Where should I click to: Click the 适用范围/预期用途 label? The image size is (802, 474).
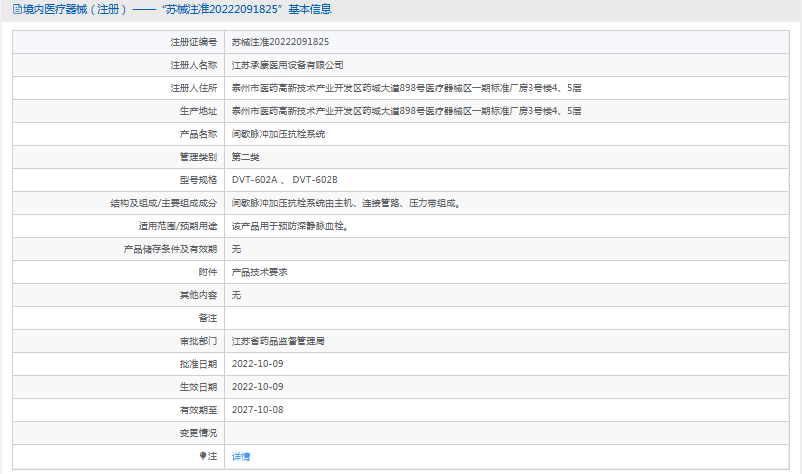[178, 226]
